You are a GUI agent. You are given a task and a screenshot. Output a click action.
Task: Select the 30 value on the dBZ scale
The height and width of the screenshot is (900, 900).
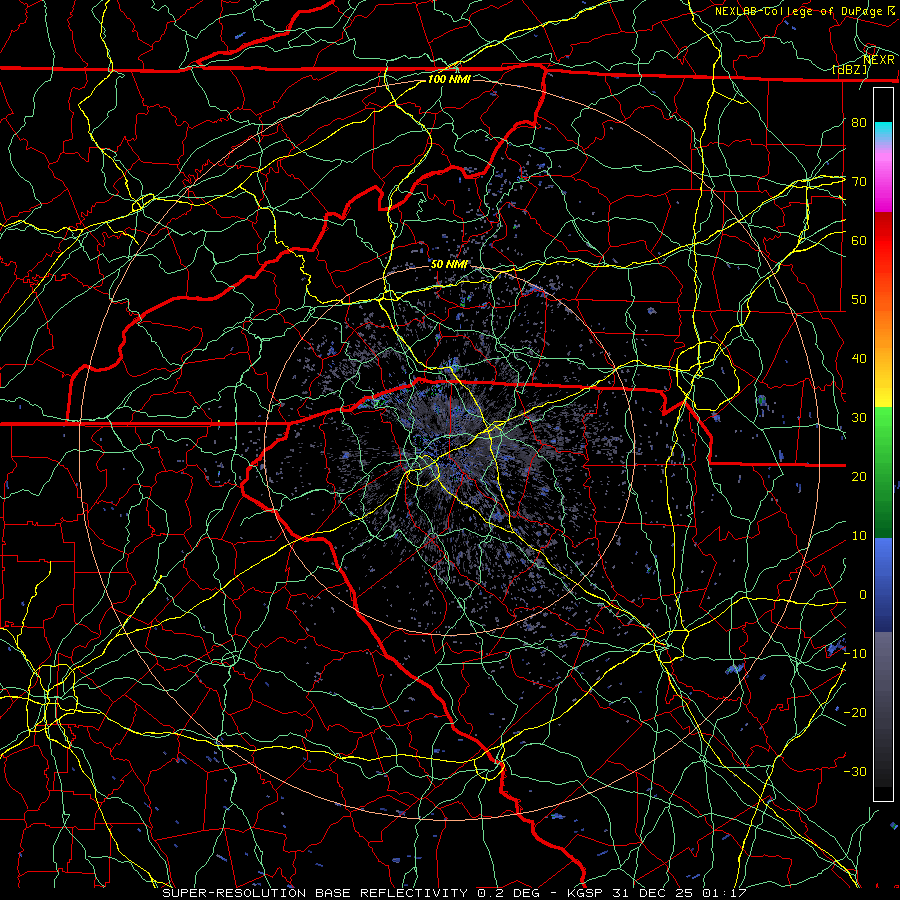click(859, 418)
